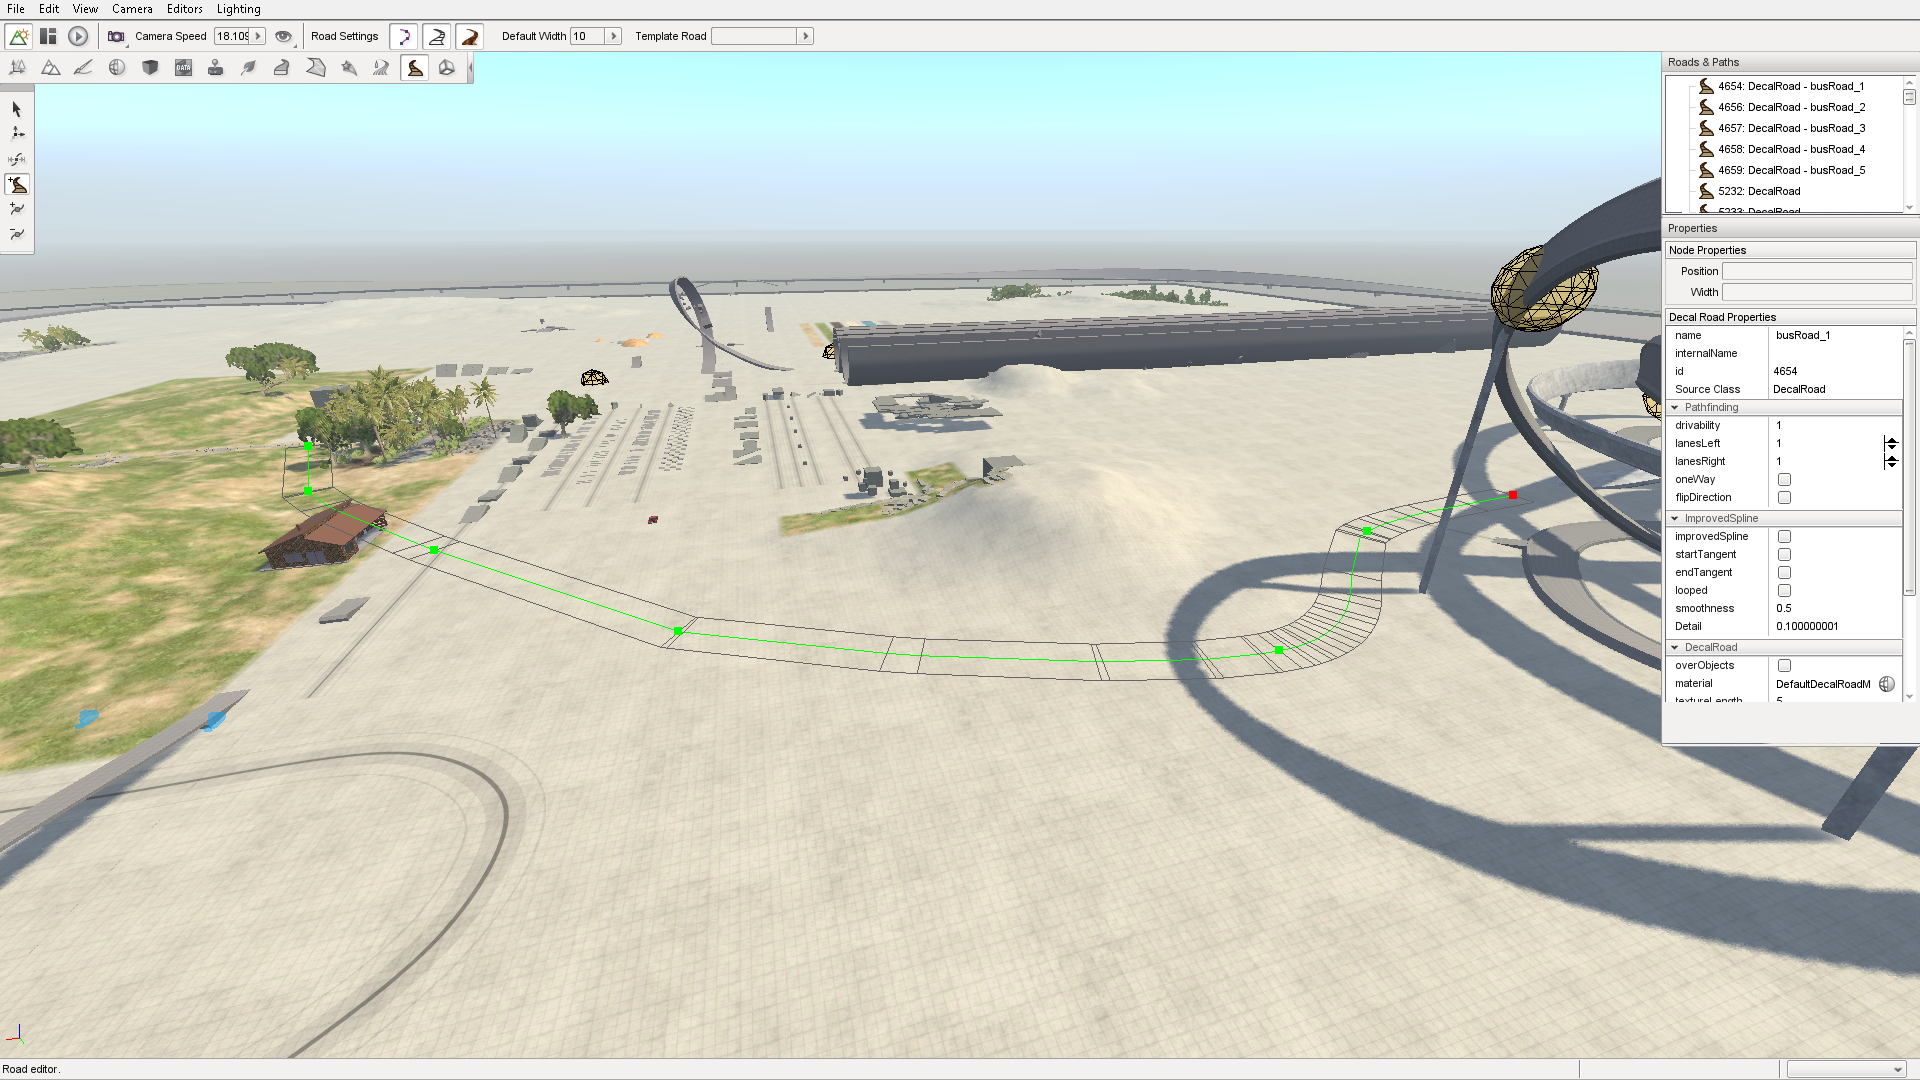
Task: Open the Terrain Editor mountain icon
Action: pos(50,68)
